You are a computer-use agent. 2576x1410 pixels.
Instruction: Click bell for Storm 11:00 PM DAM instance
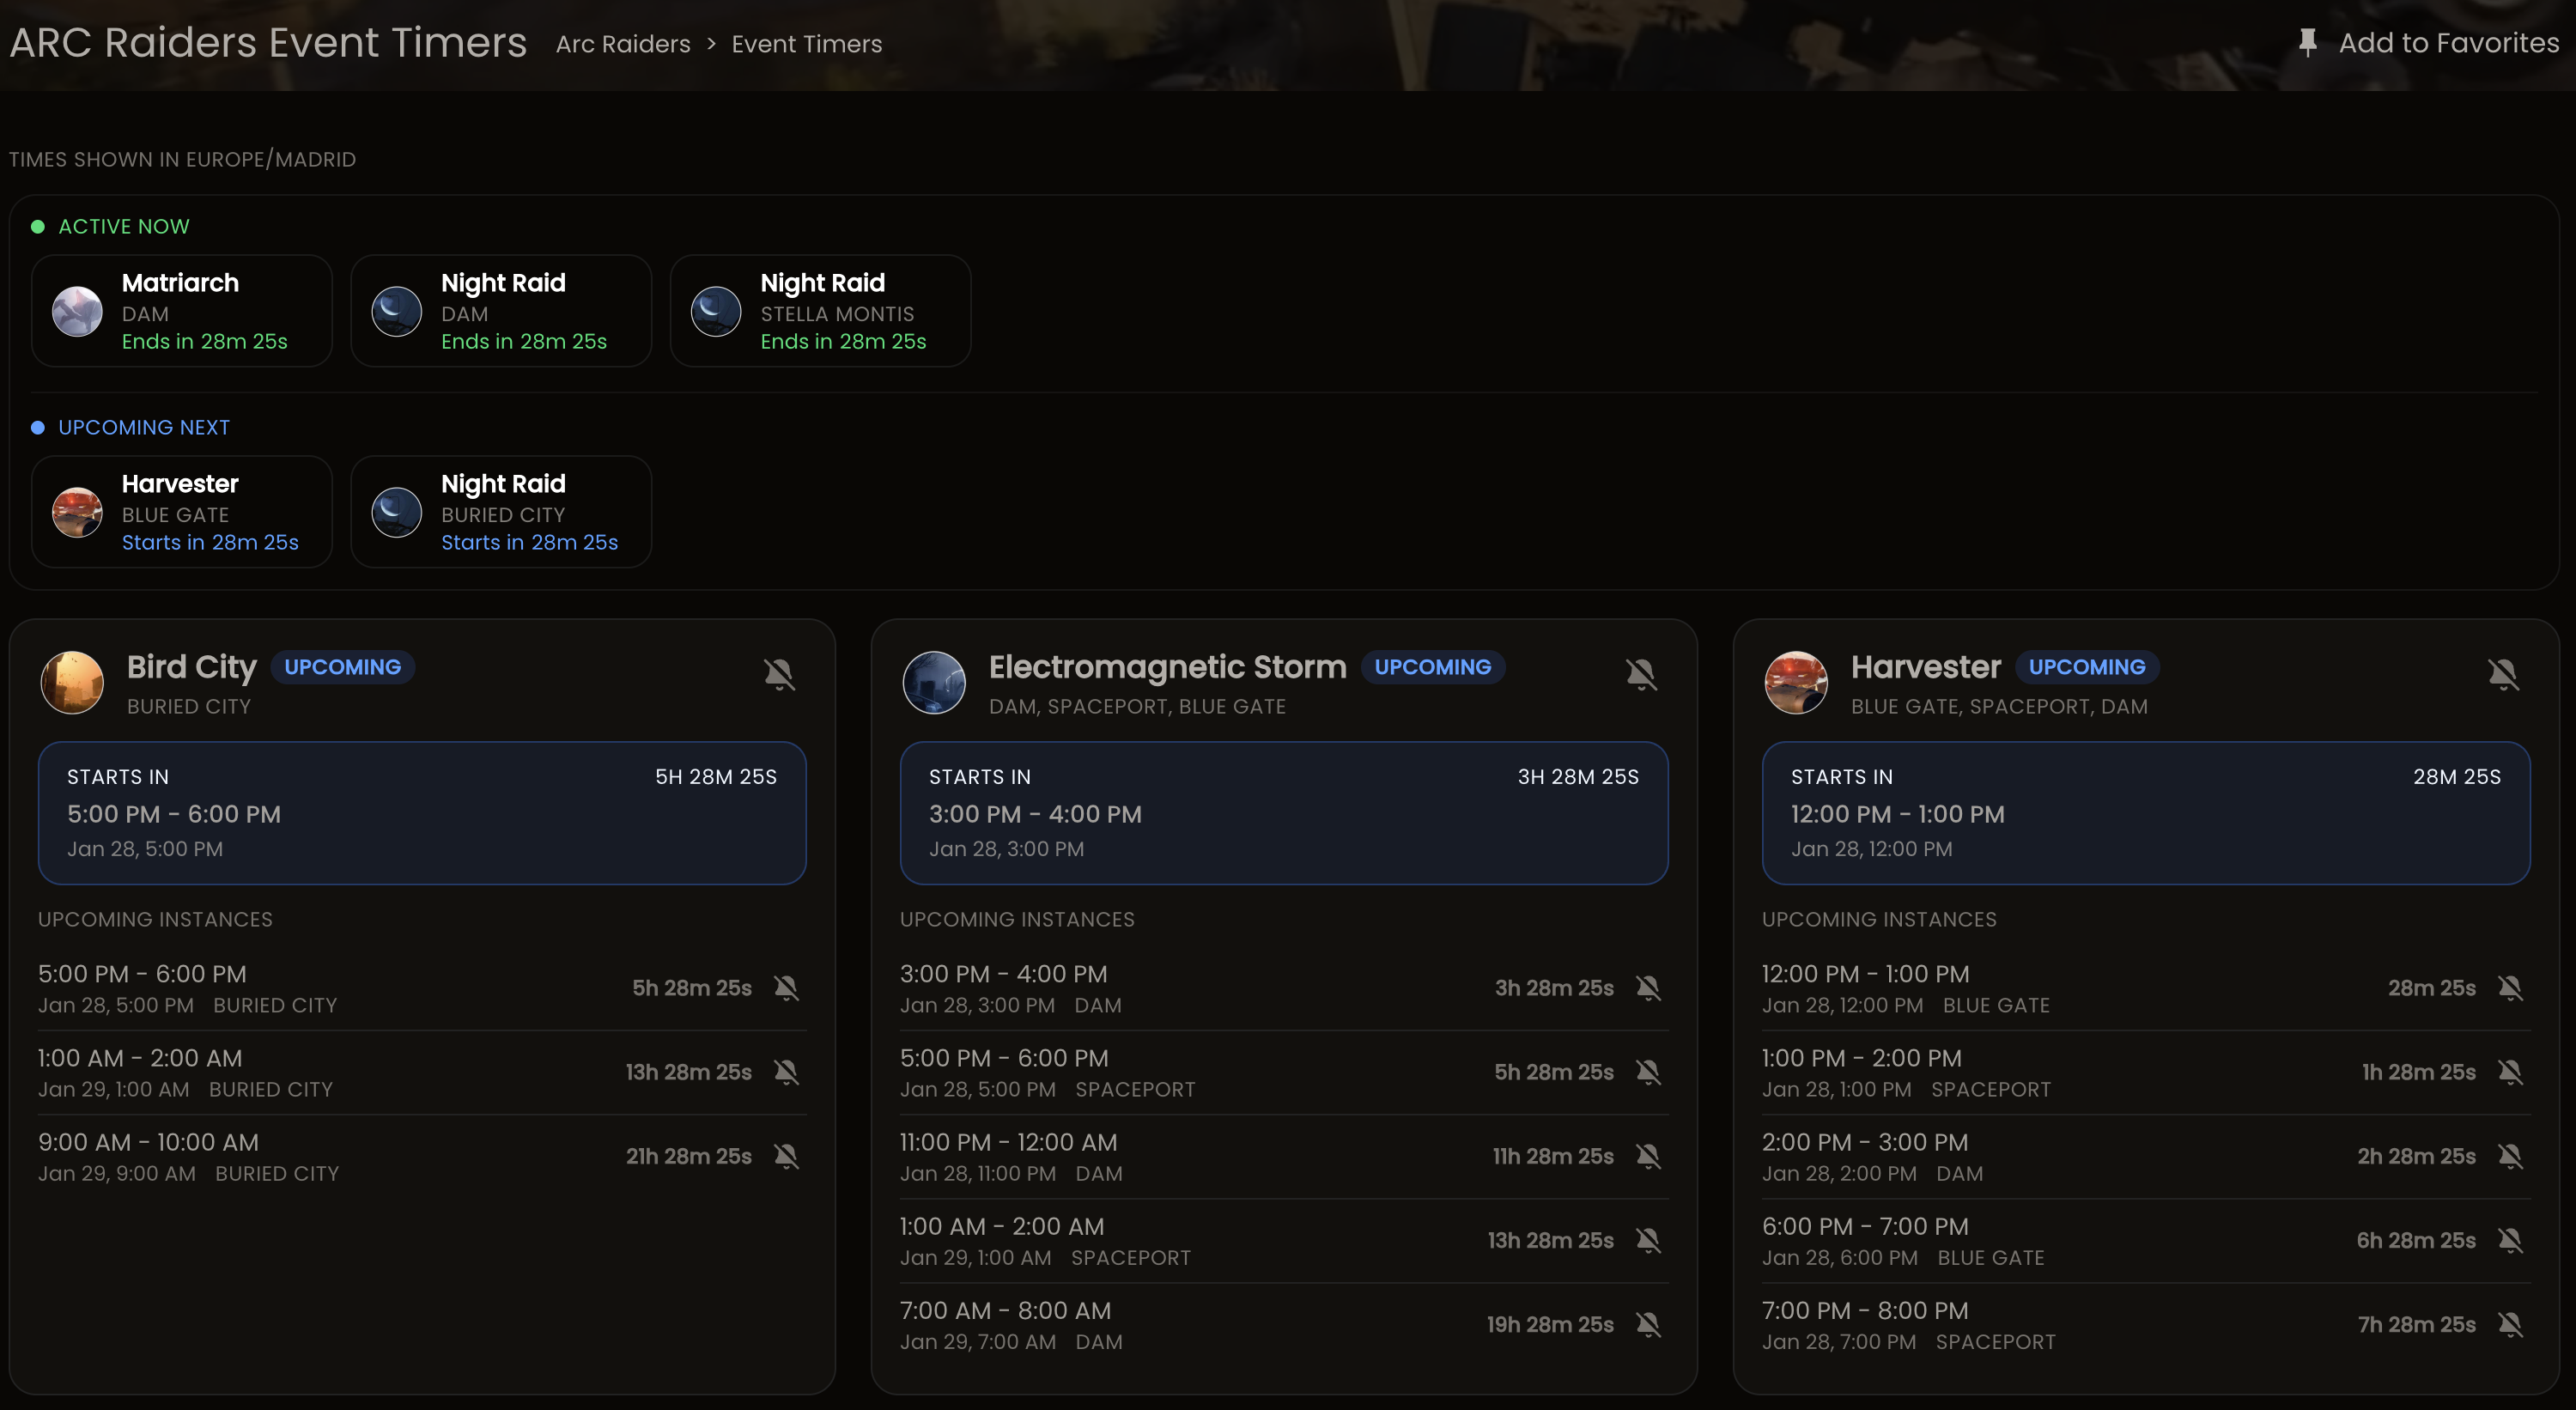click(x=1649, y=1156)
